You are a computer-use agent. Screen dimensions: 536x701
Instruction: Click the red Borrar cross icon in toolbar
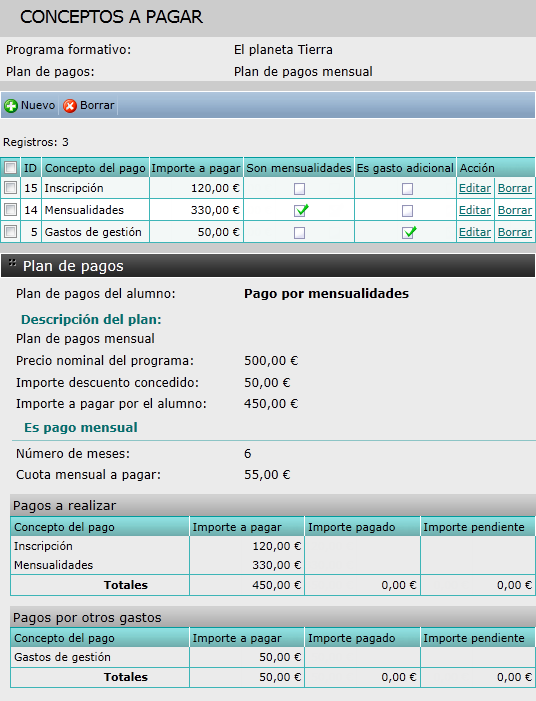[x=70, y=106]
